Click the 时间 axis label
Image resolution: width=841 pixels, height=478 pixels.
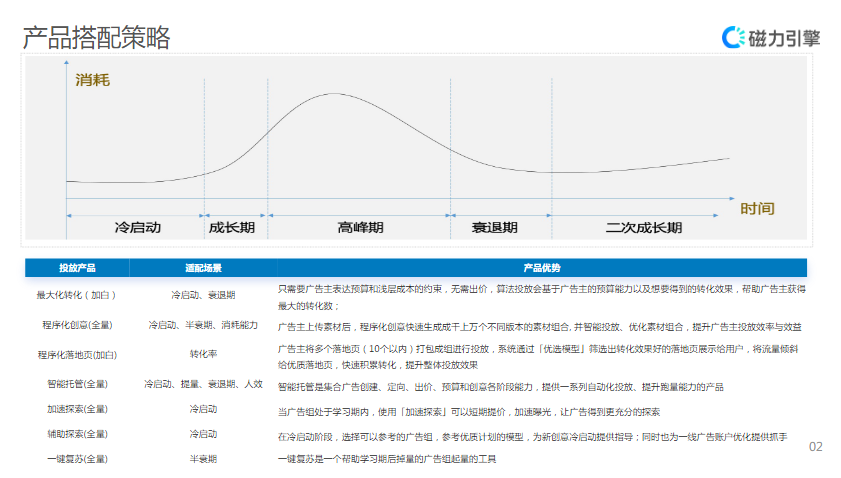coord(757,208)
